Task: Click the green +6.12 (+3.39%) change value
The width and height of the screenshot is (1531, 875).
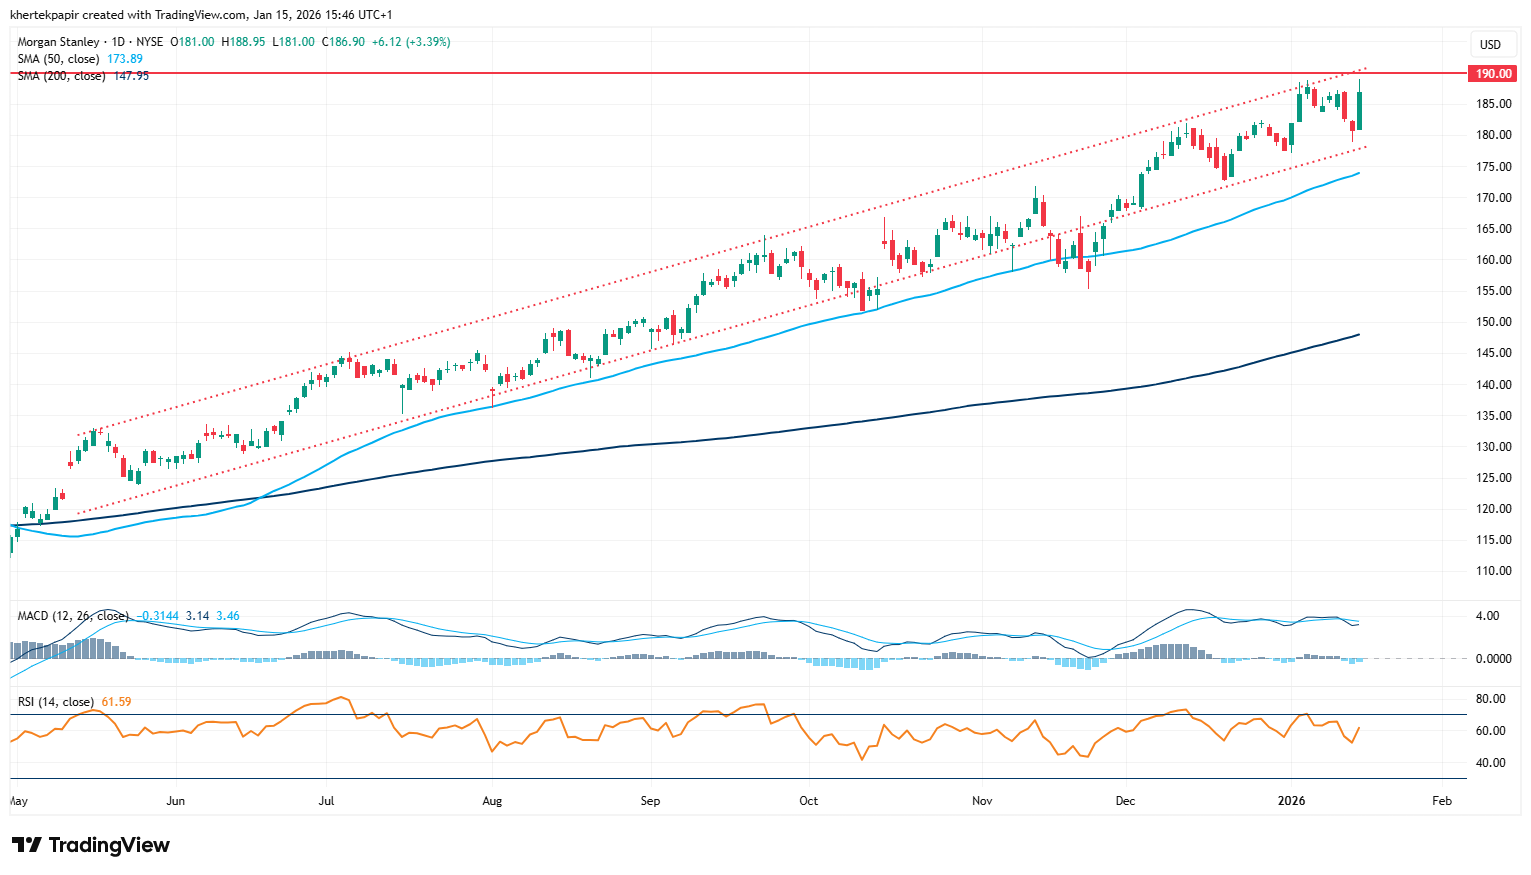Action: point(410,42)
